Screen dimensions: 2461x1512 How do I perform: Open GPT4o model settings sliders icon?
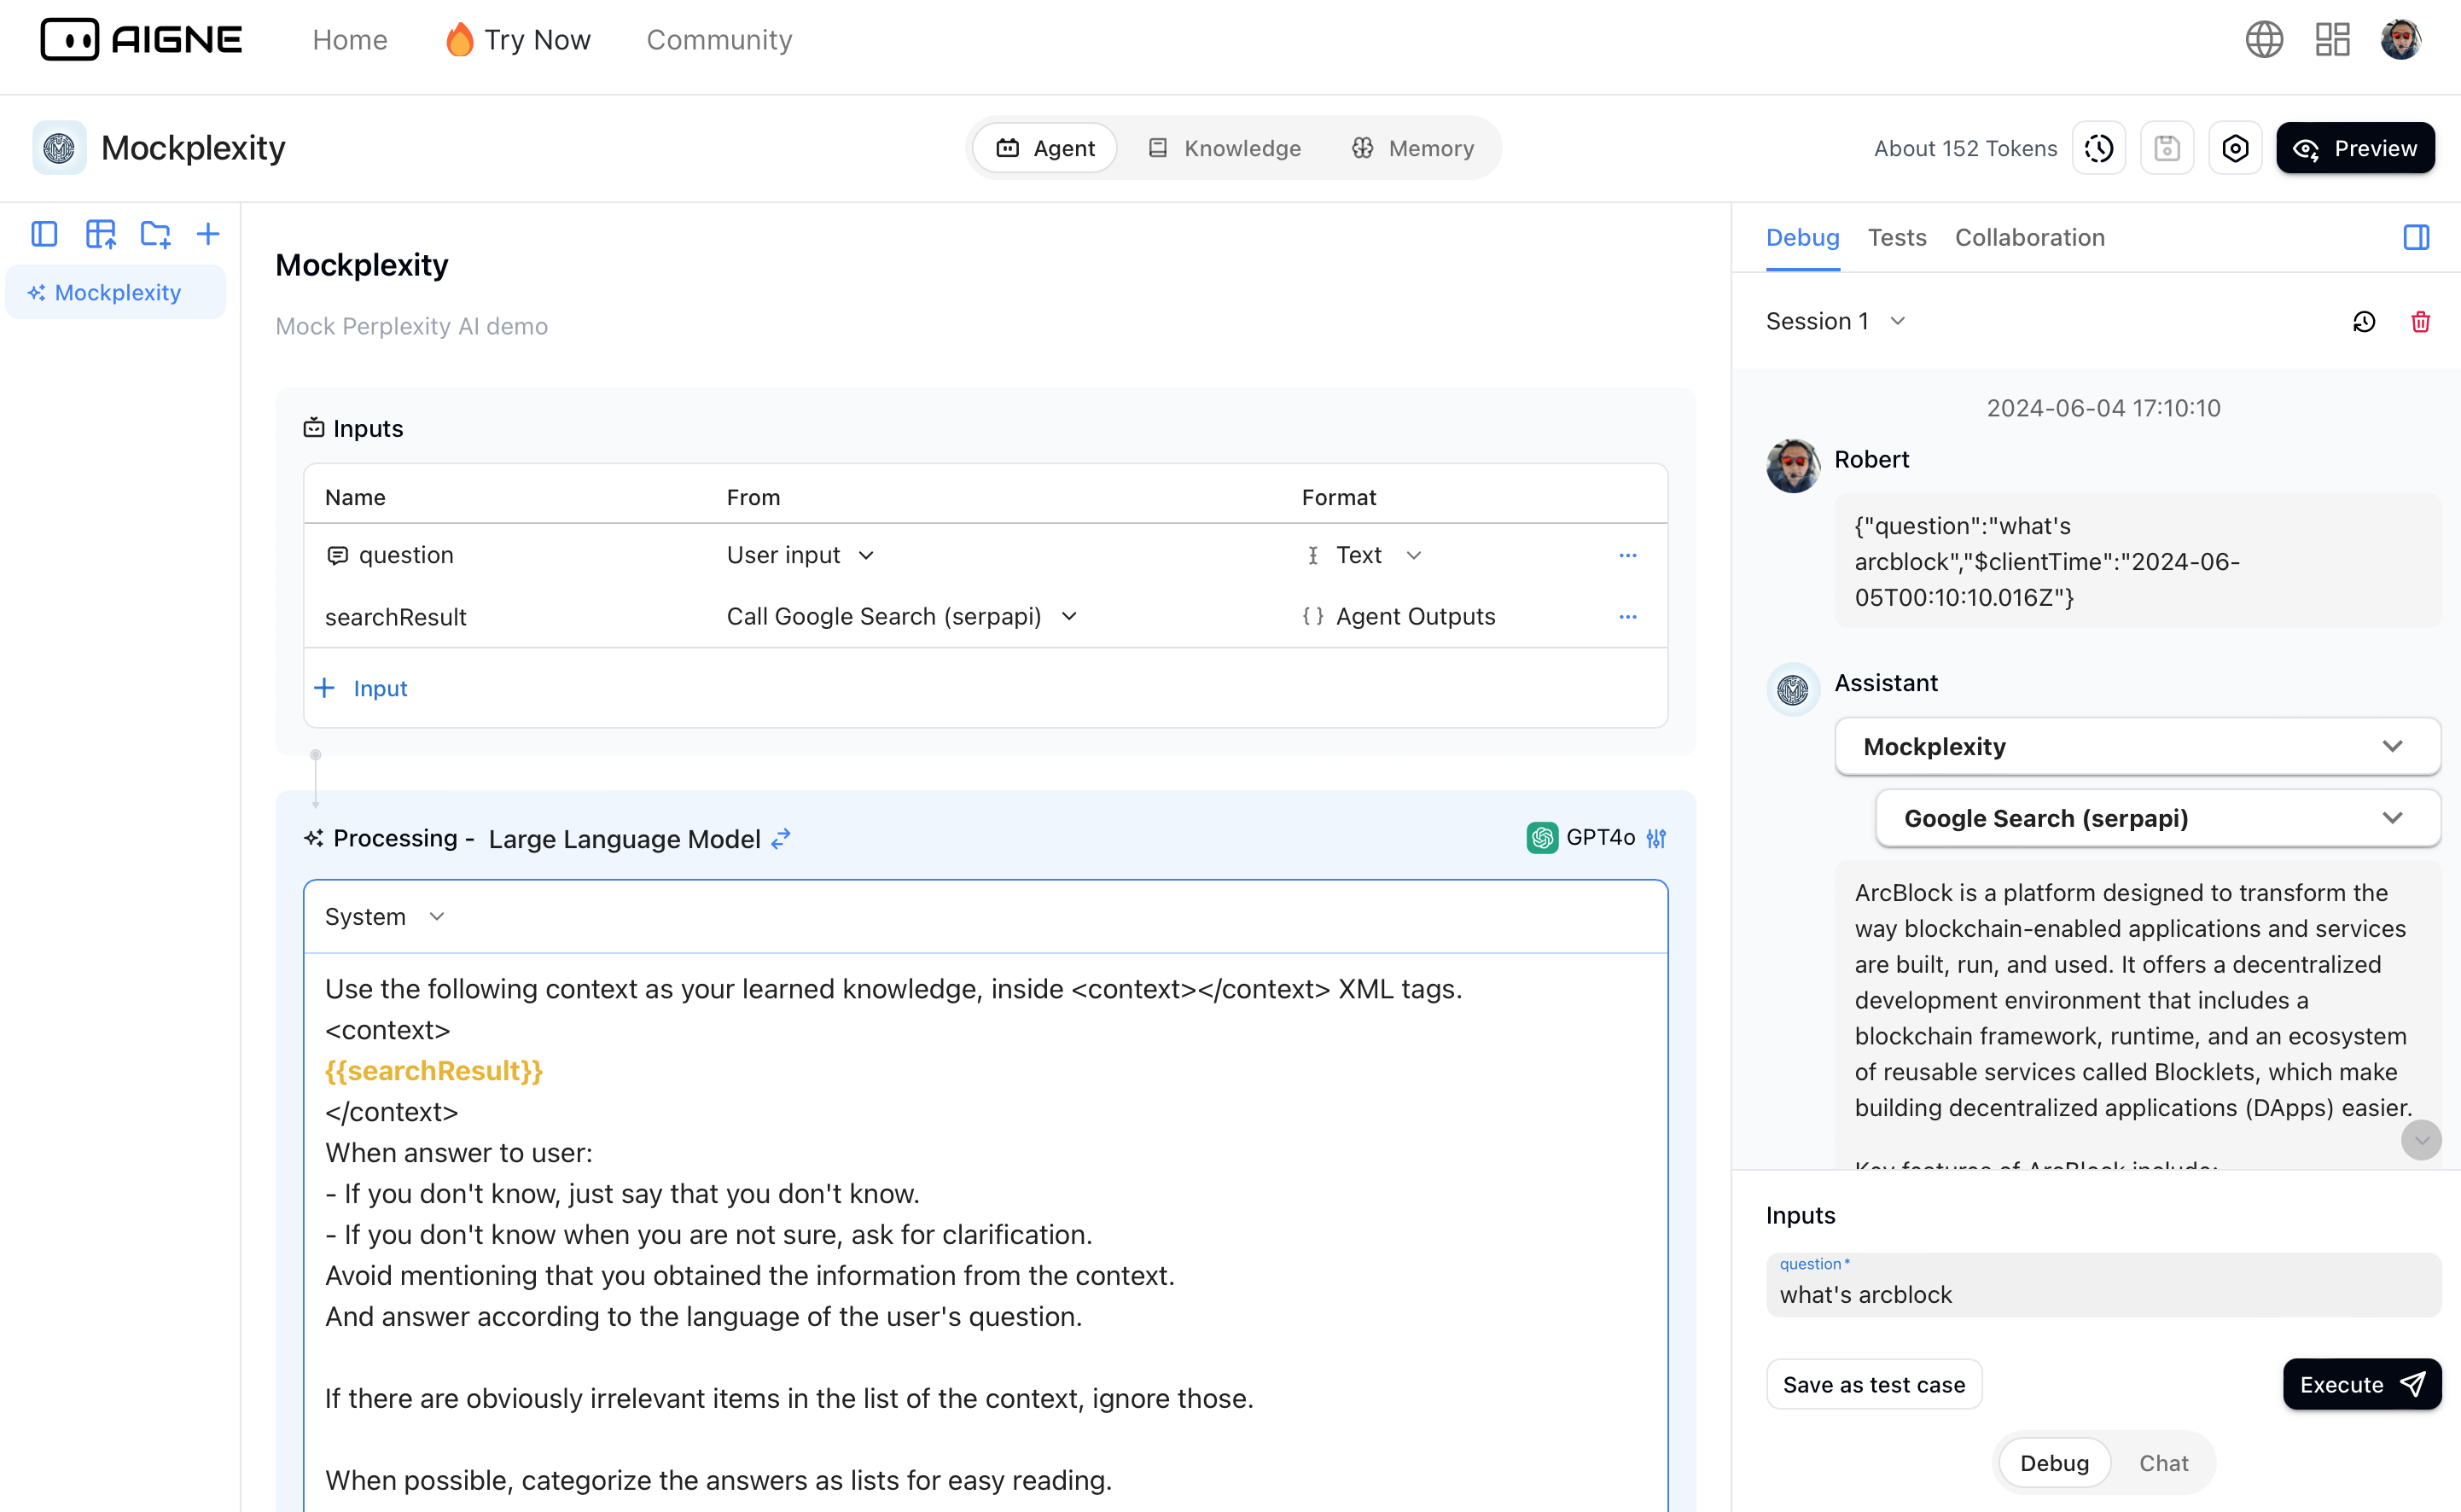[1657, 838]
